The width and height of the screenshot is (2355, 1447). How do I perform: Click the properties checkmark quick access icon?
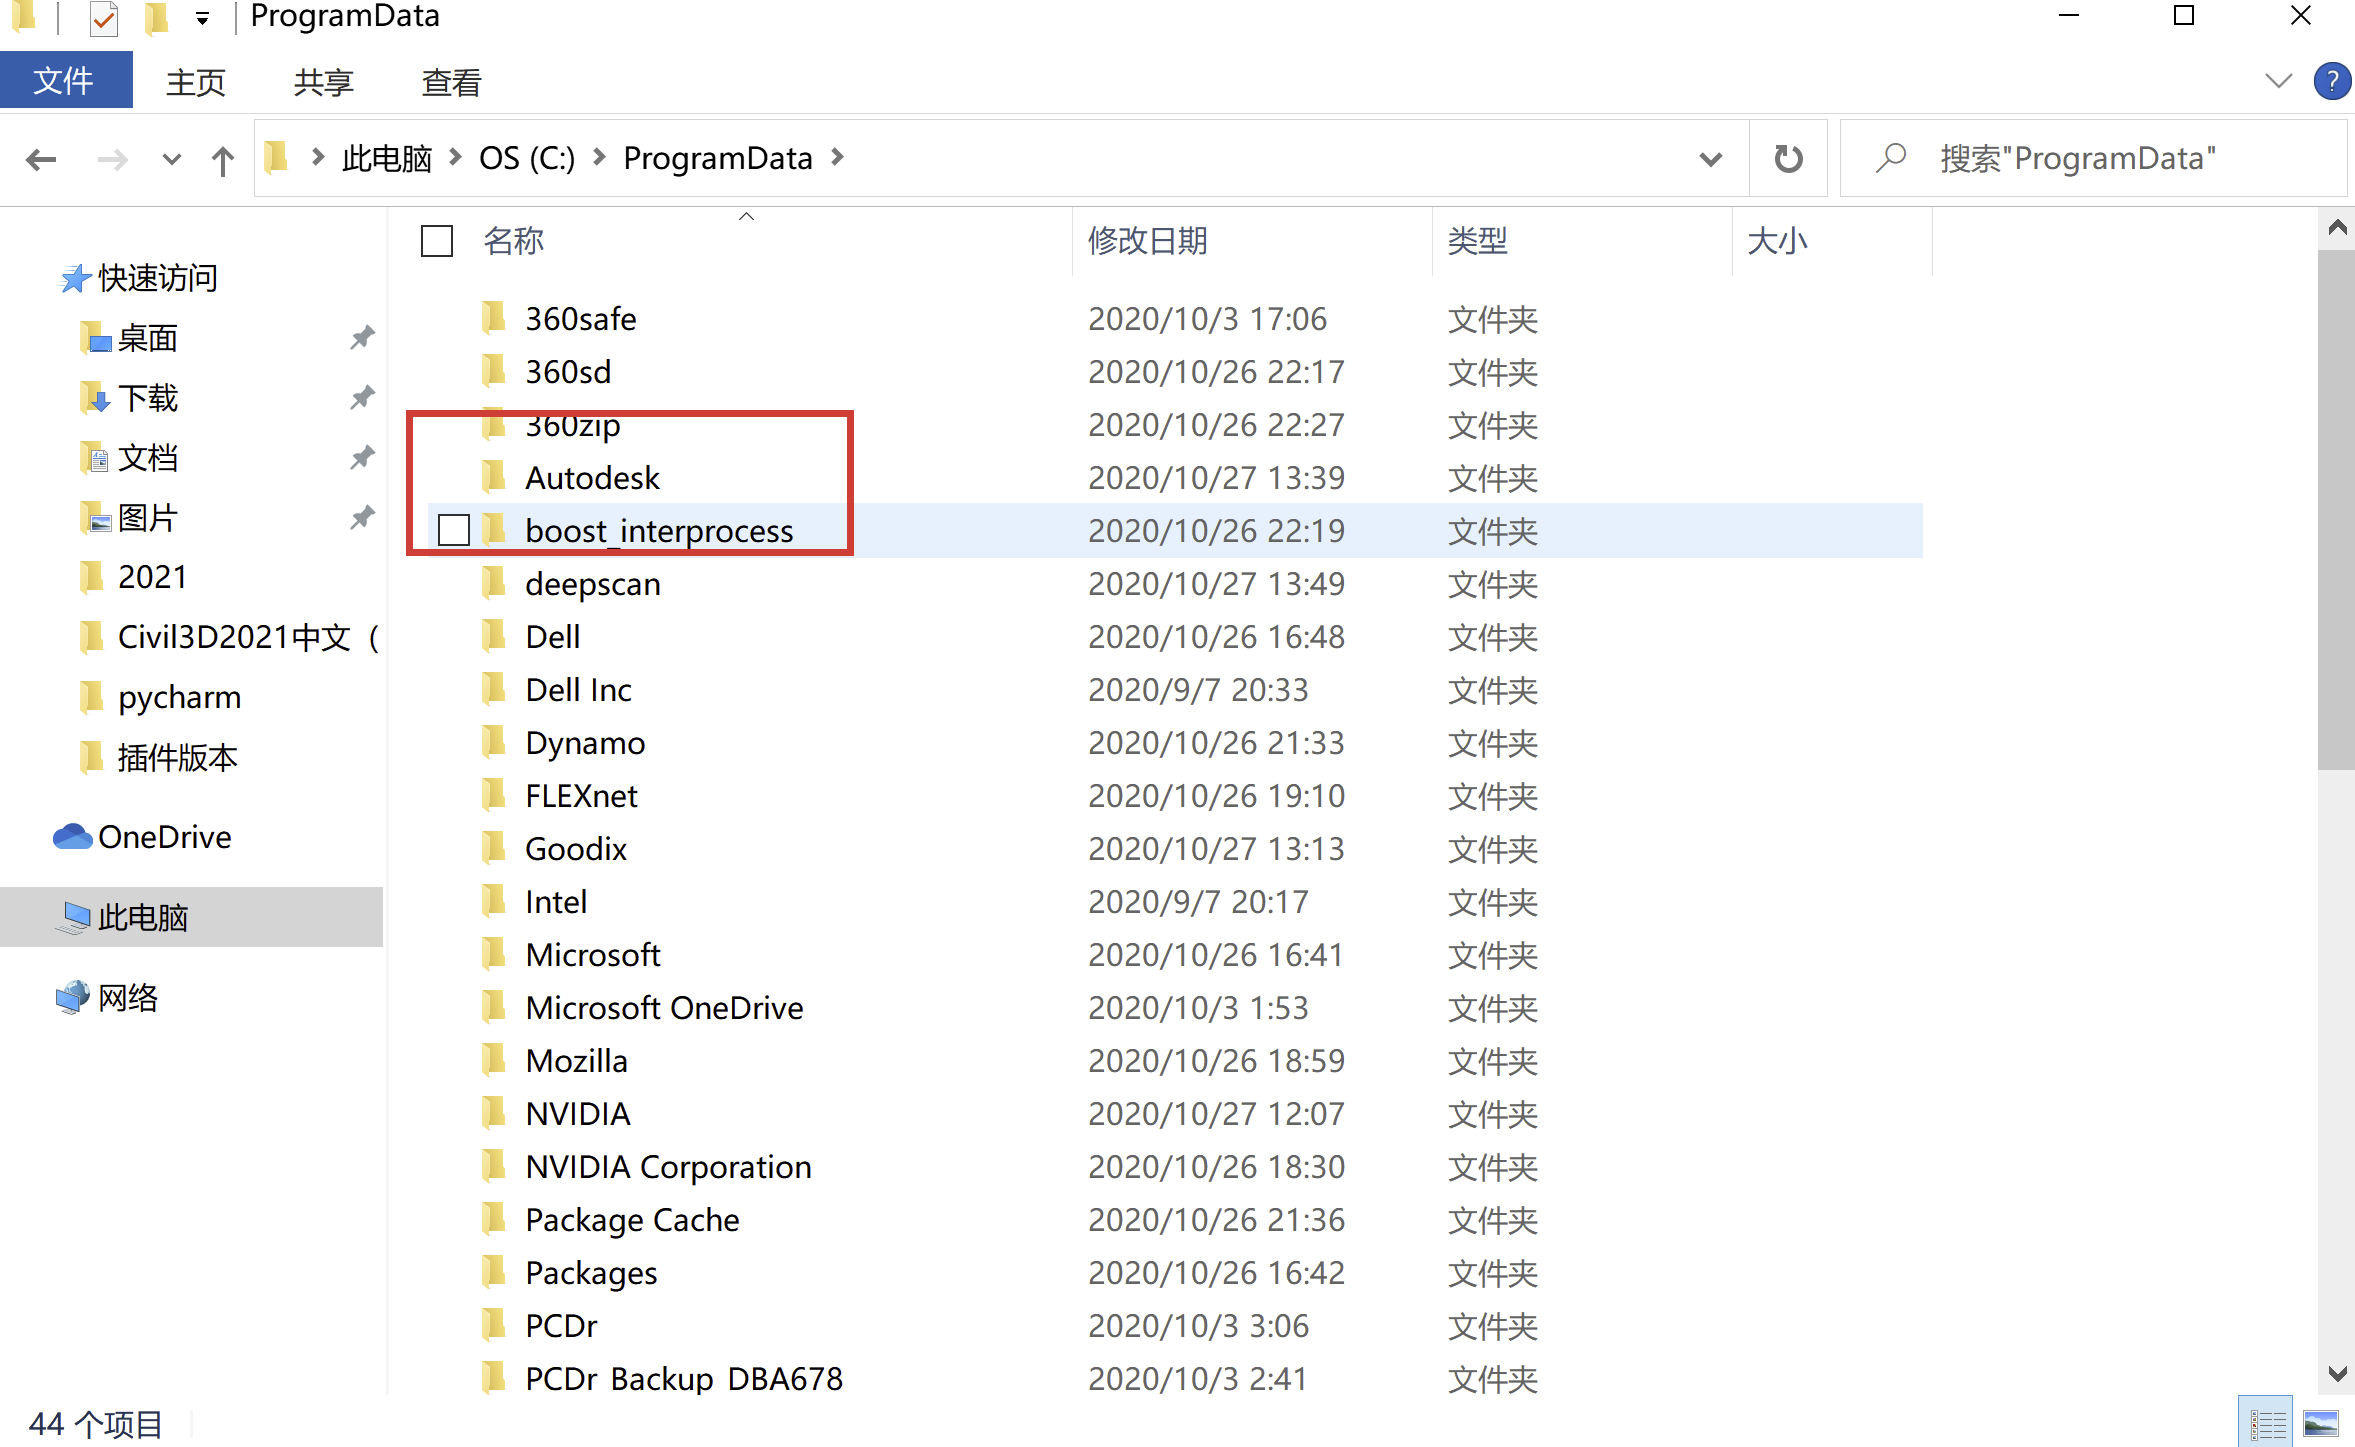(x=104, y=18)
